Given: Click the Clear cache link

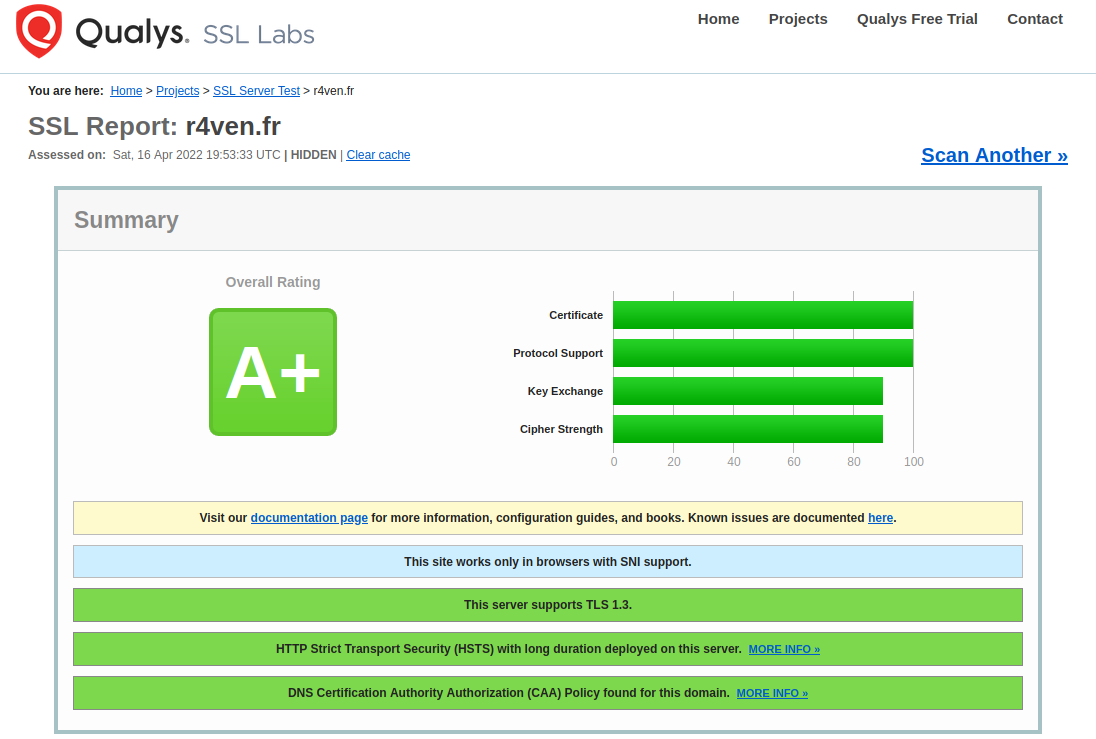Looking at the screenshot, I should 378,155.
